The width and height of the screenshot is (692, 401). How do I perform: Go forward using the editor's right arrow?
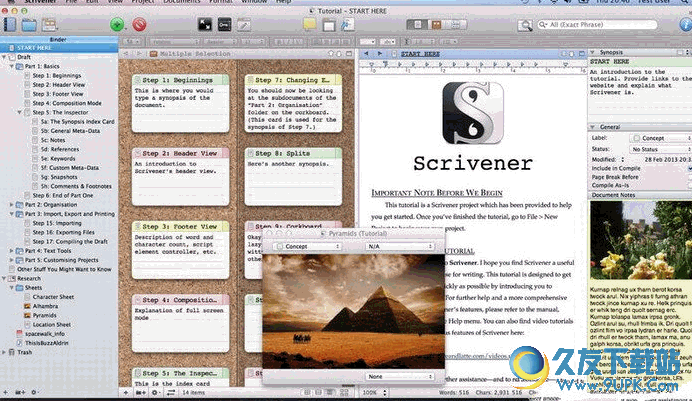pyautogui.click(x=380, y=54)
